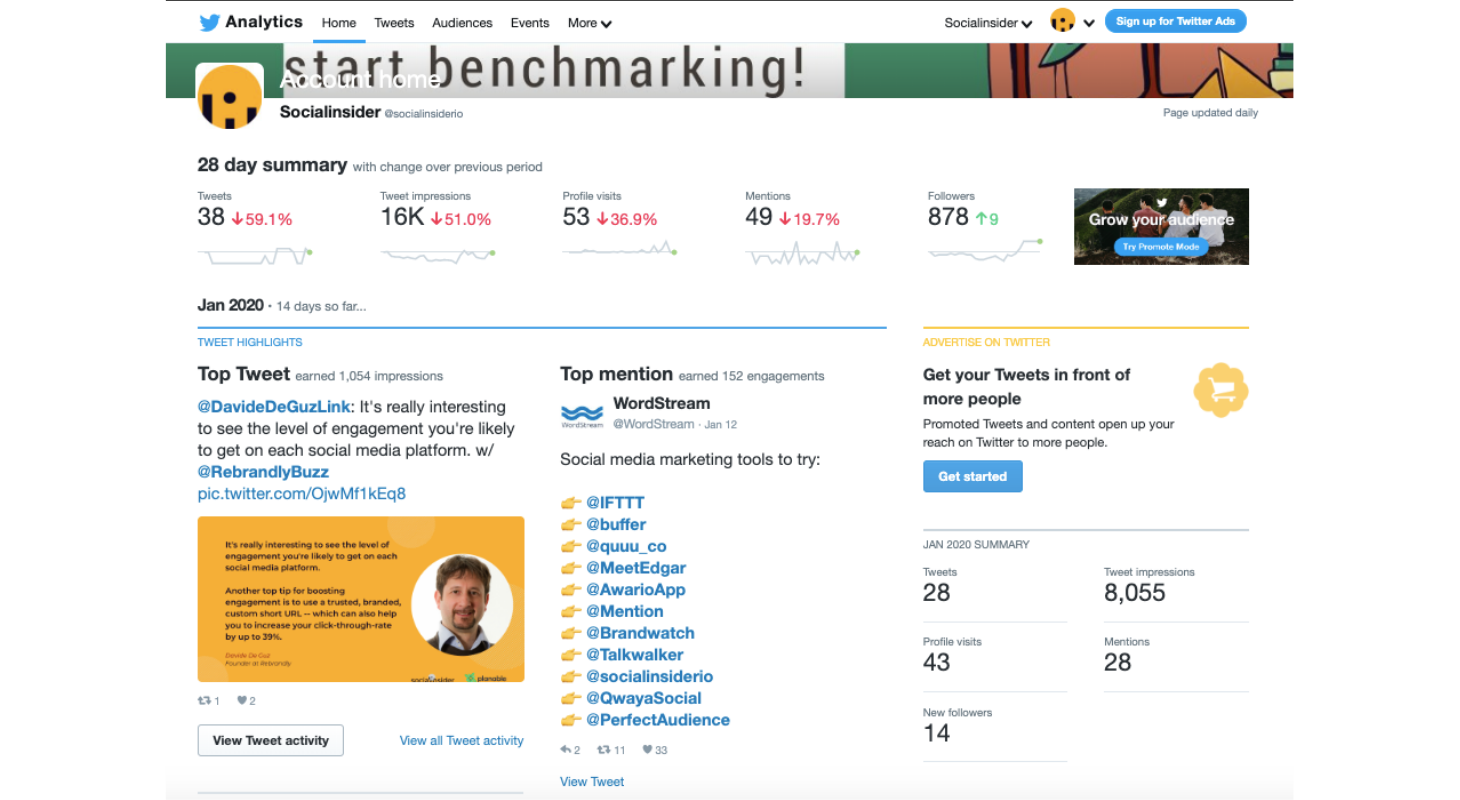
Task: Click the Analytics title
Action: pyautogui.click(x=264, y=22)
